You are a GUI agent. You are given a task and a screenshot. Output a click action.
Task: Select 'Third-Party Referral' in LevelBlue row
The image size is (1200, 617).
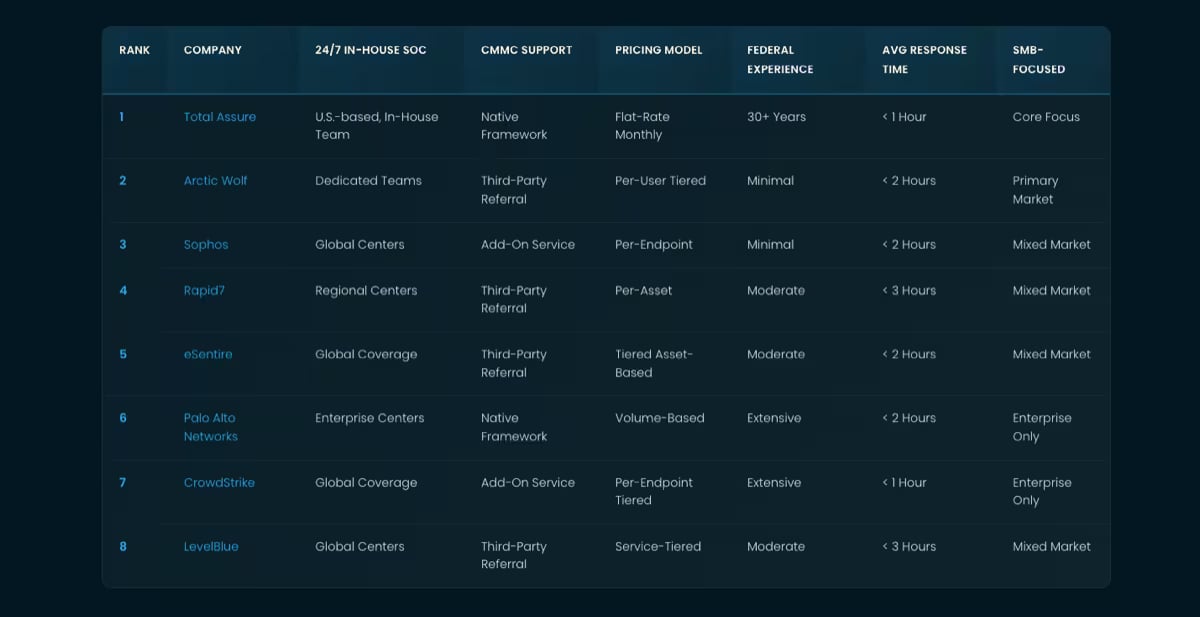(x=514, y=556)
